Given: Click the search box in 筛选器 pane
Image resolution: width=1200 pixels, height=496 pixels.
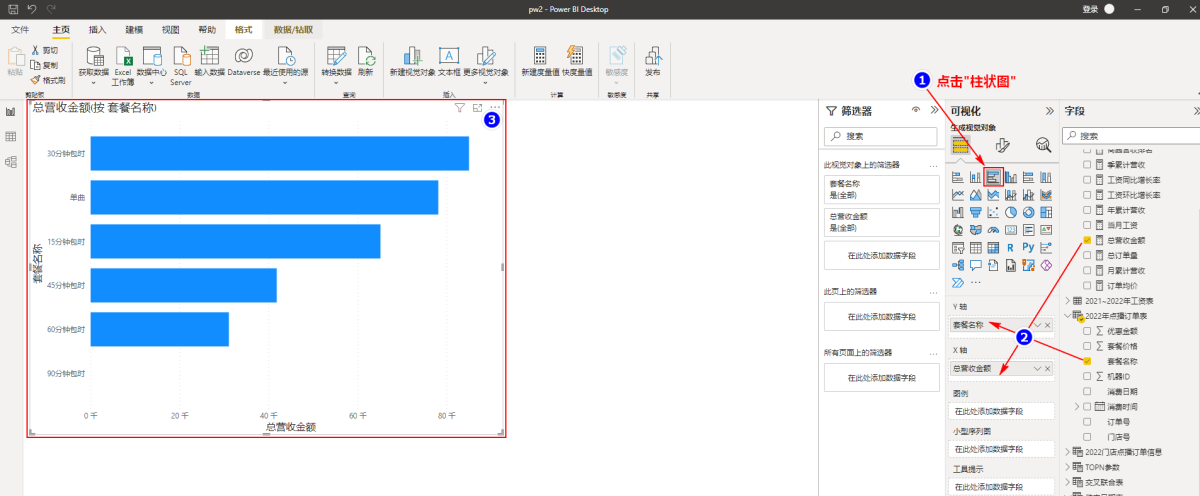Looking at the screenshot, I should (880, 136).
